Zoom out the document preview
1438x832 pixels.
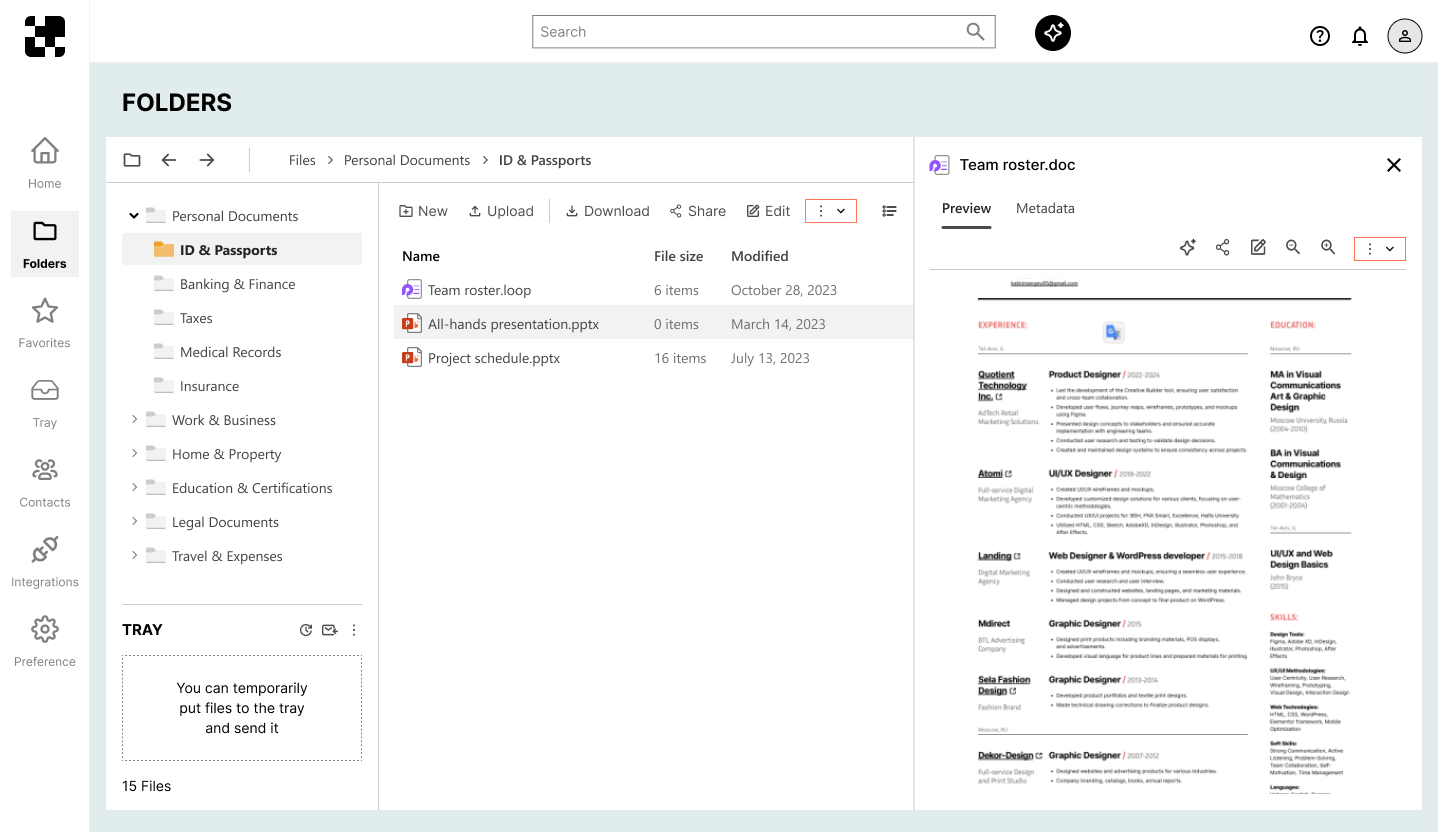coord(1293,248)
